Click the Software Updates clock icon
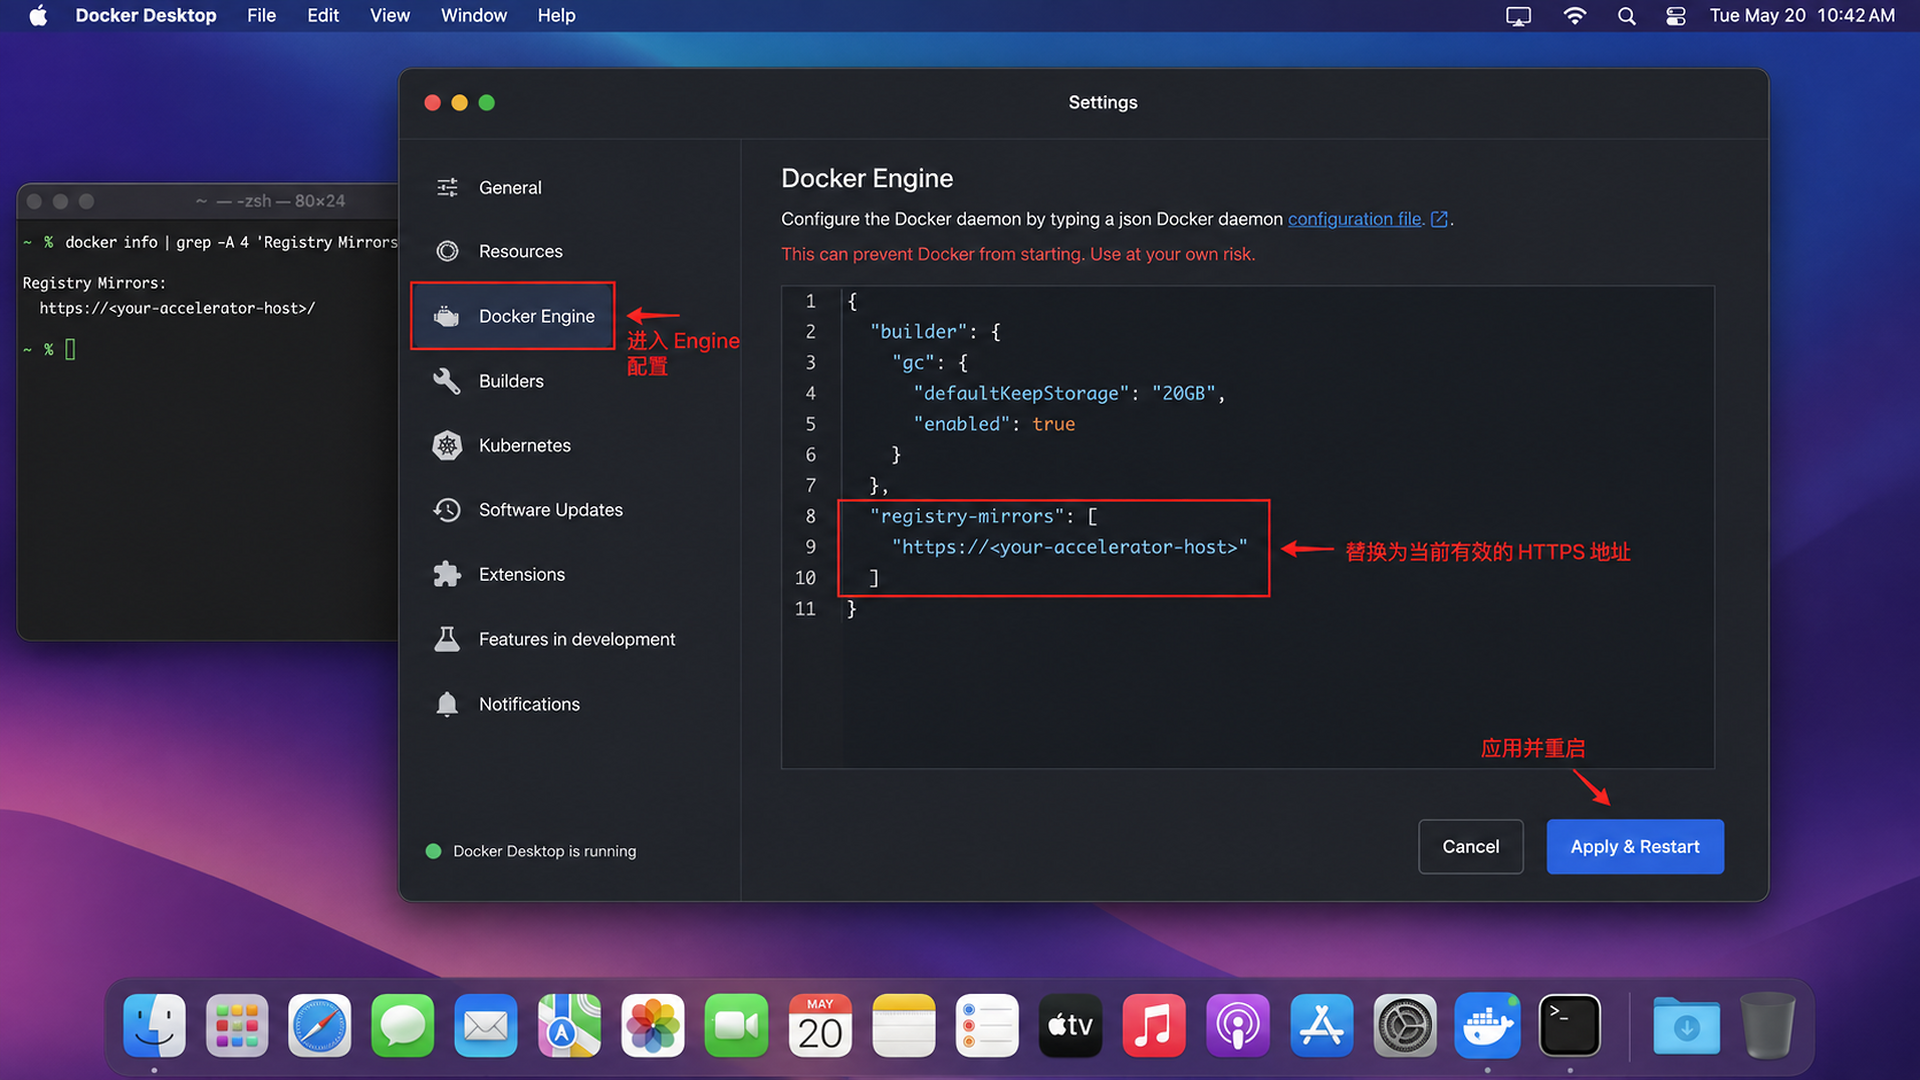The height and width of the screenshot is (1080, 1920). pos(447,510)
